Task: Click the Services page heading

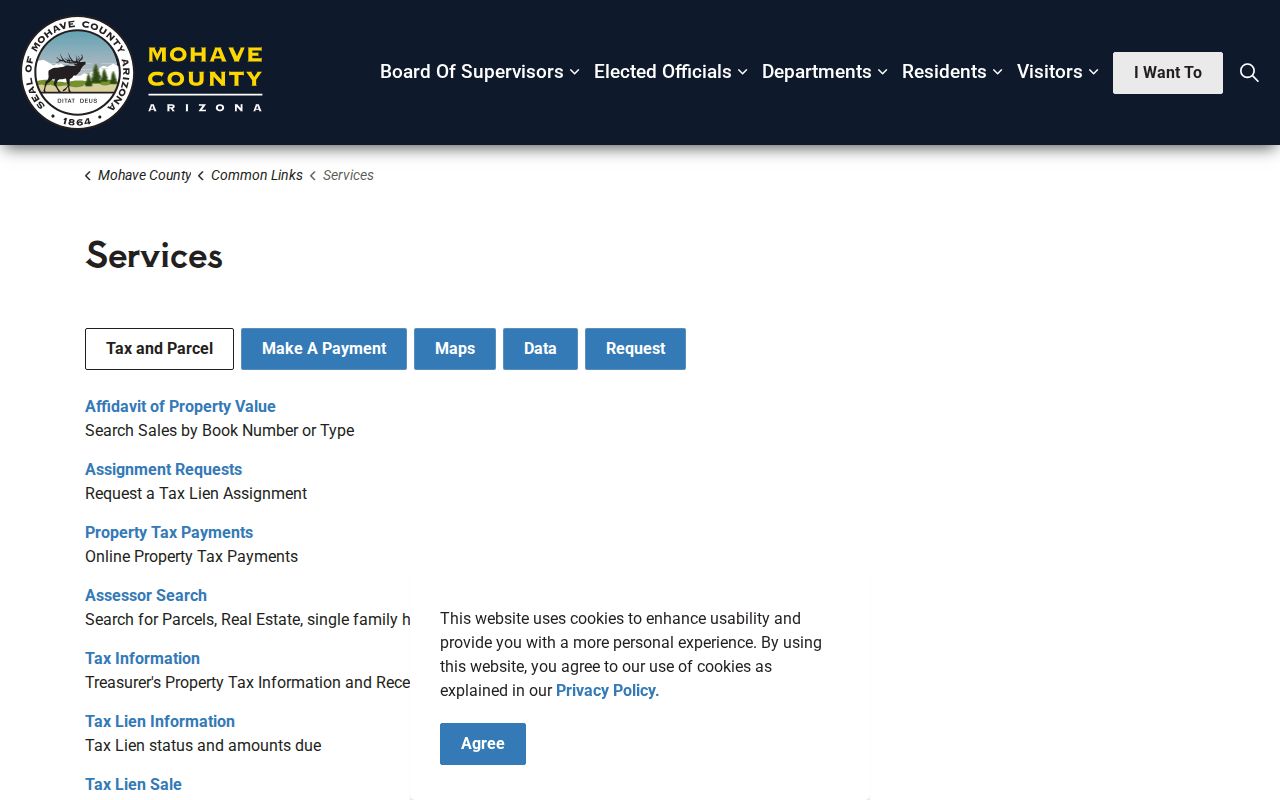Action: (x=154, y=255)
